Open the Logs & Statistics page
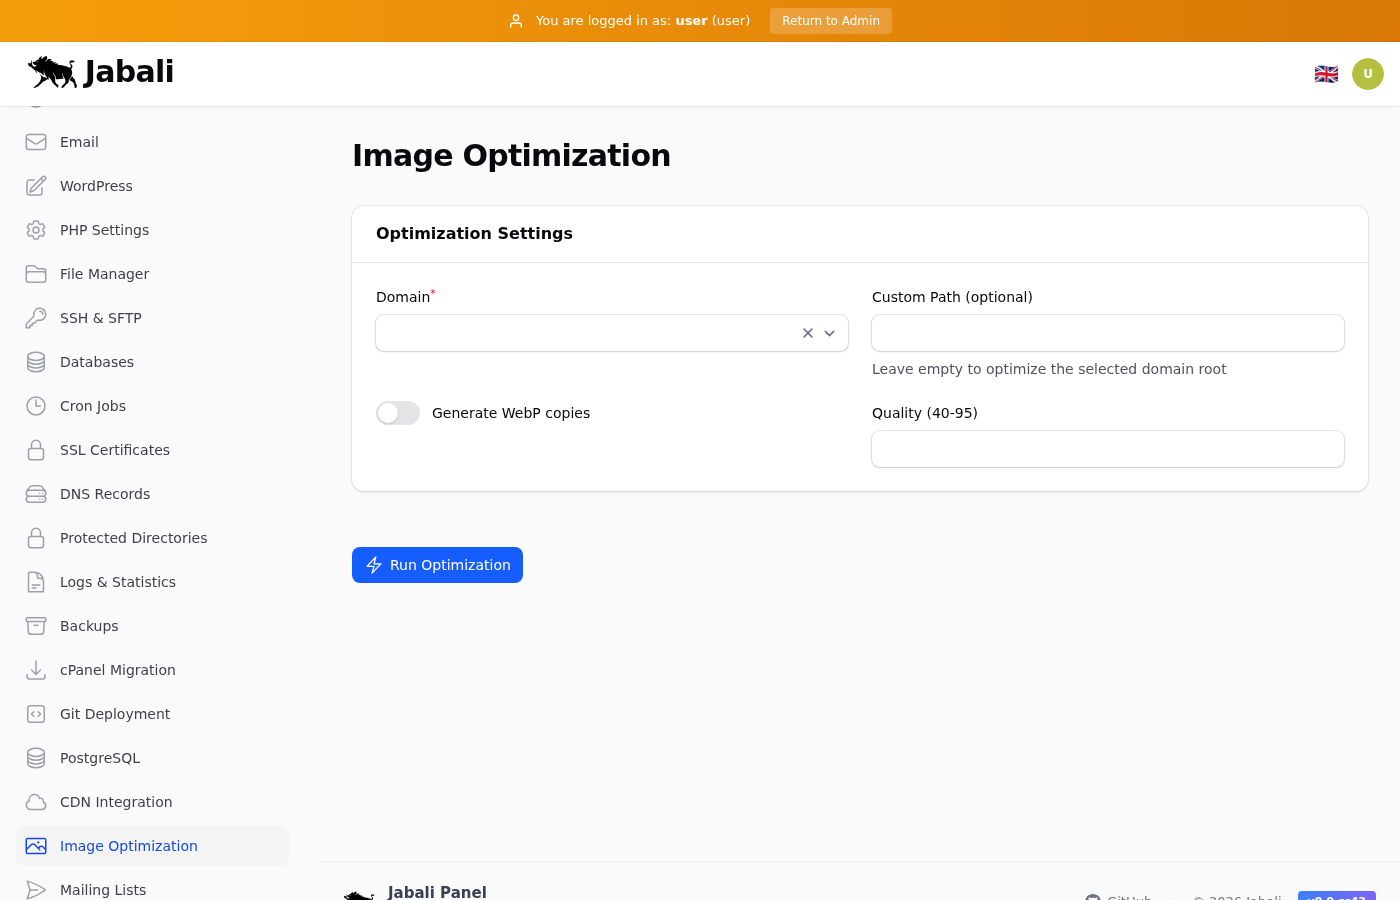Image resolution: width=1400 pixels, height=900 pixels. coord(117,582)
